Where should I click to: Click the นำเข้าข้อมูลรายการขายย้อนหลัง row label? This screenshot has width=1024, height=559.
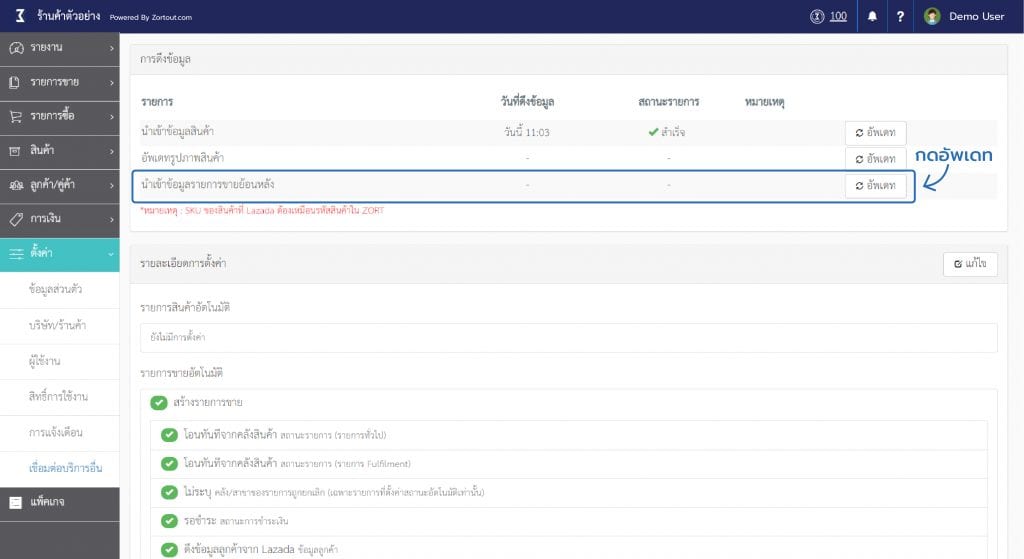point(208,185)
